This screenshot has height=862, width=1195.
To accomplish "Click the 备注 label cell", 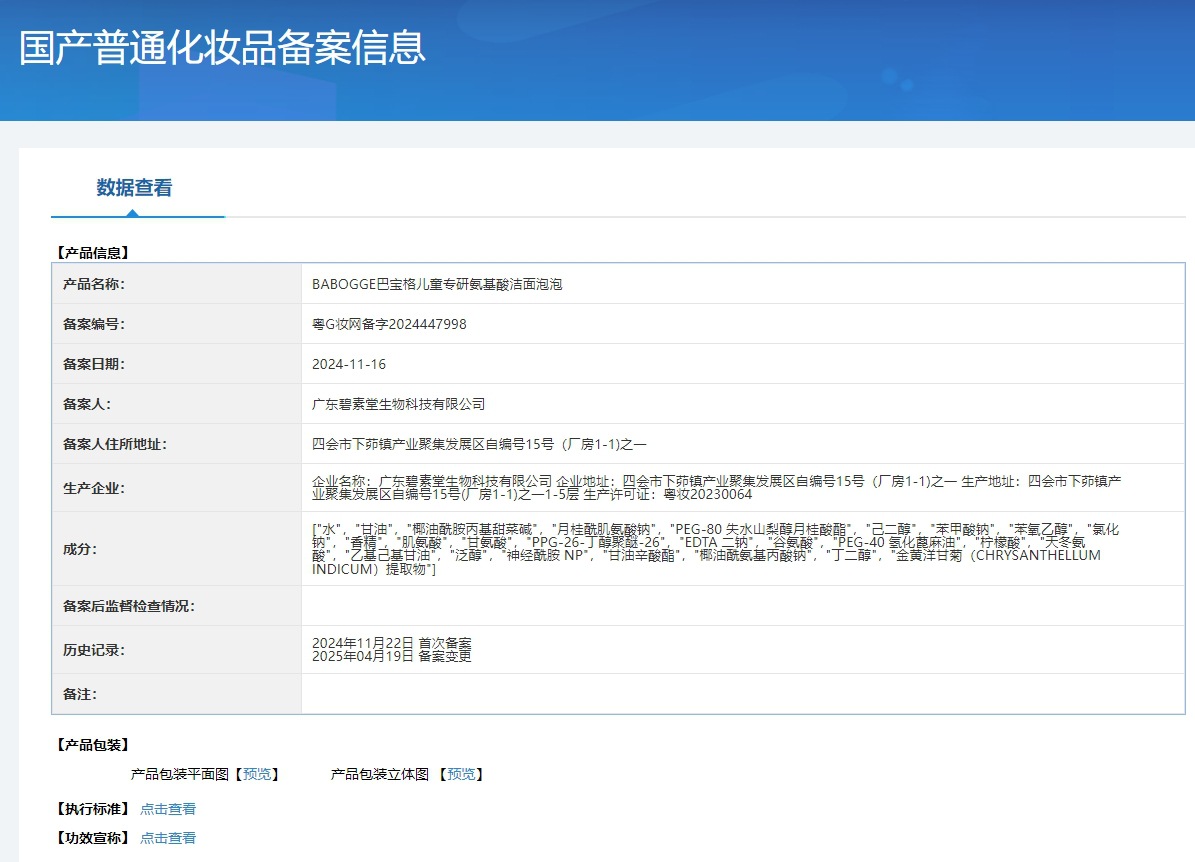I will coord(177,694).
